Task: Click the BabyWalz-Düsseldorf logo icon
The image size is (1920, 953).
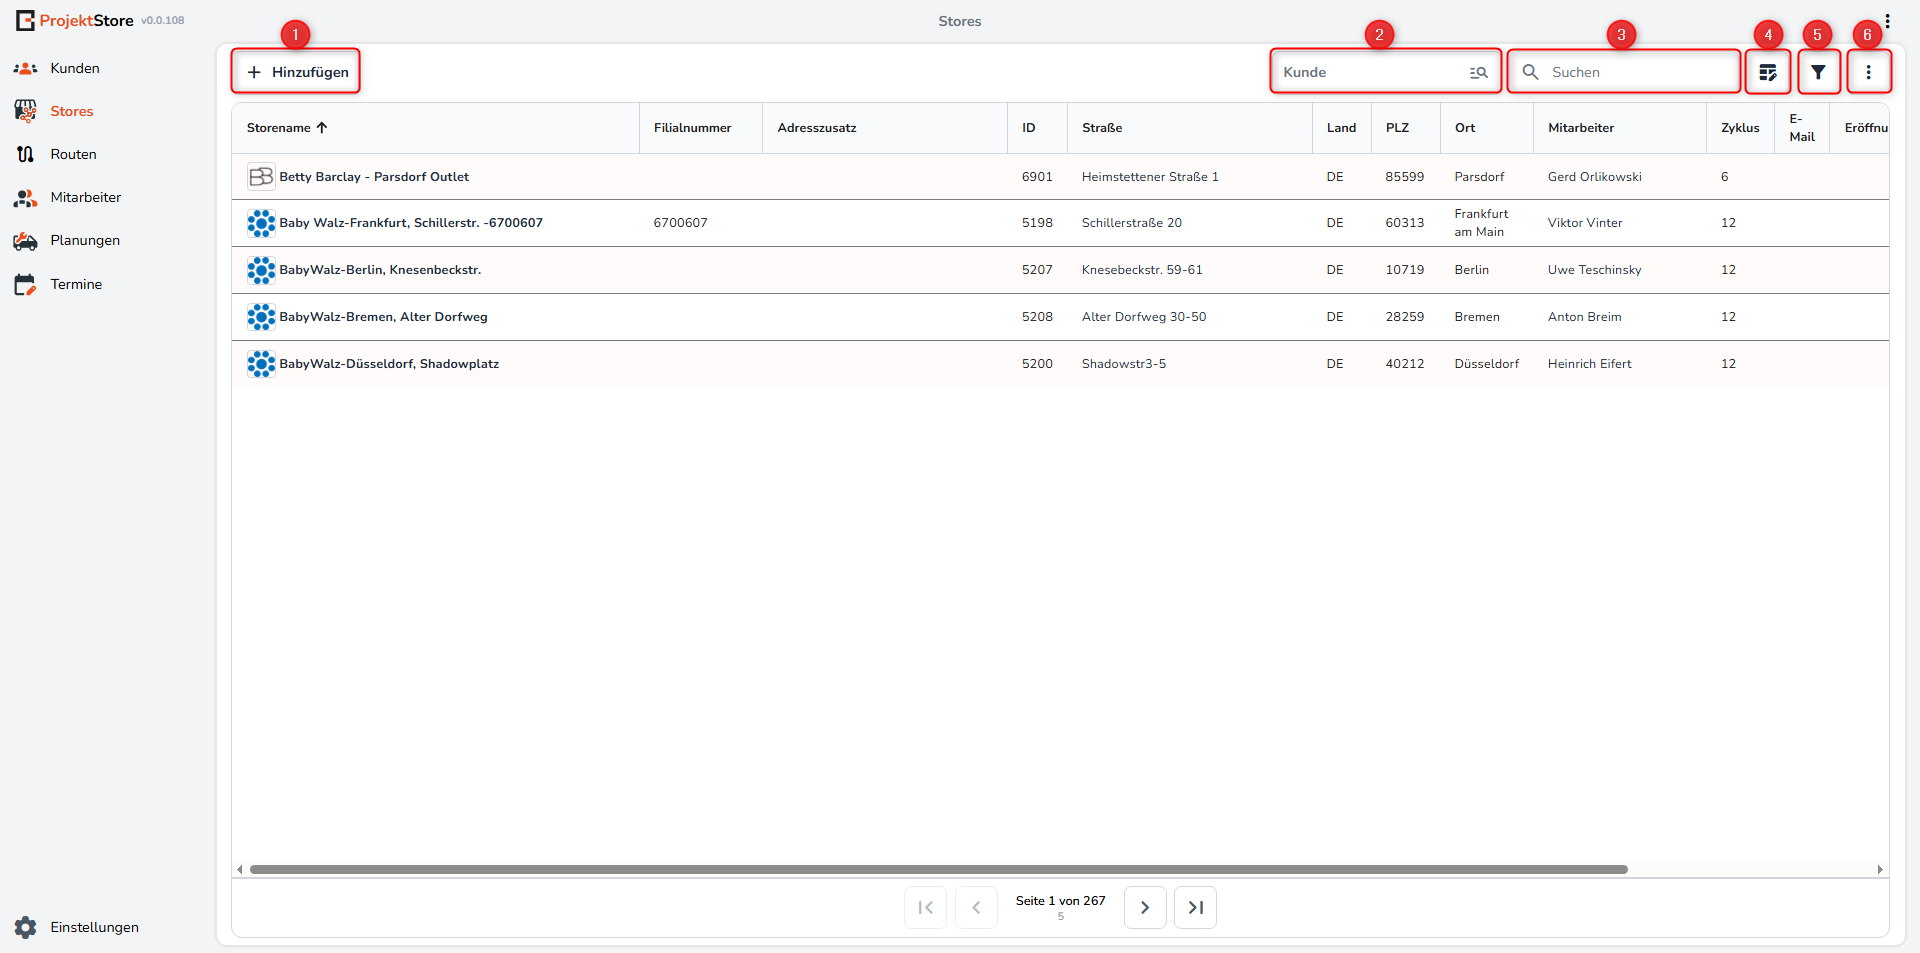Action: [261, 364]
